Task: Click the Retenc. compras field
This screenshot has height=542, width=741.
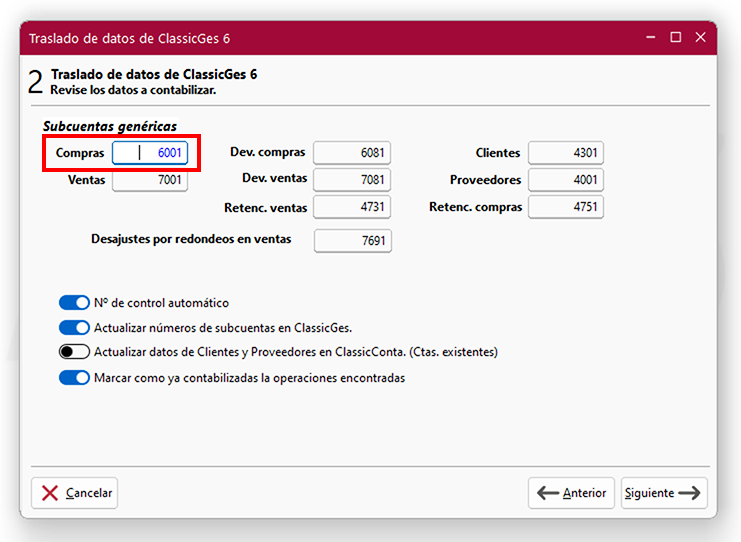Action: 566,208
